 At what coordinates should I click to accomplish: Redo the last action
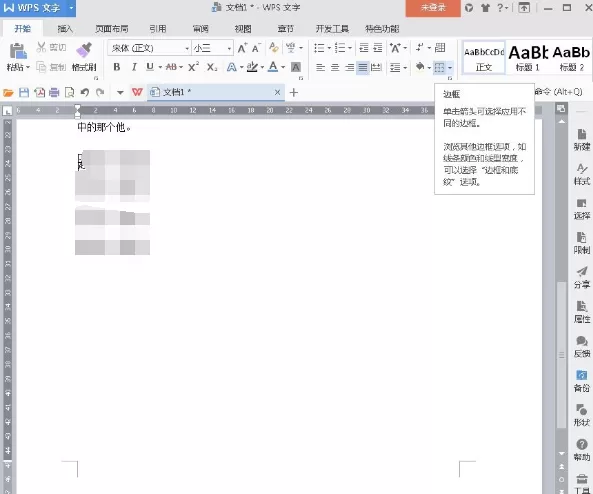coord(100,92)
